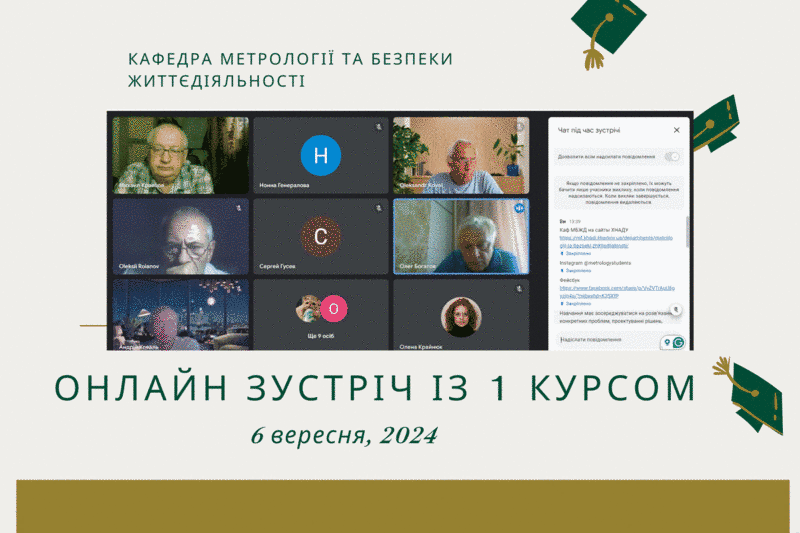Image resolution: width=800 pixels, height=533 pixels.
Task: Select the Олена Крайнюк participant tile
Action: click(x=461, y=314)
